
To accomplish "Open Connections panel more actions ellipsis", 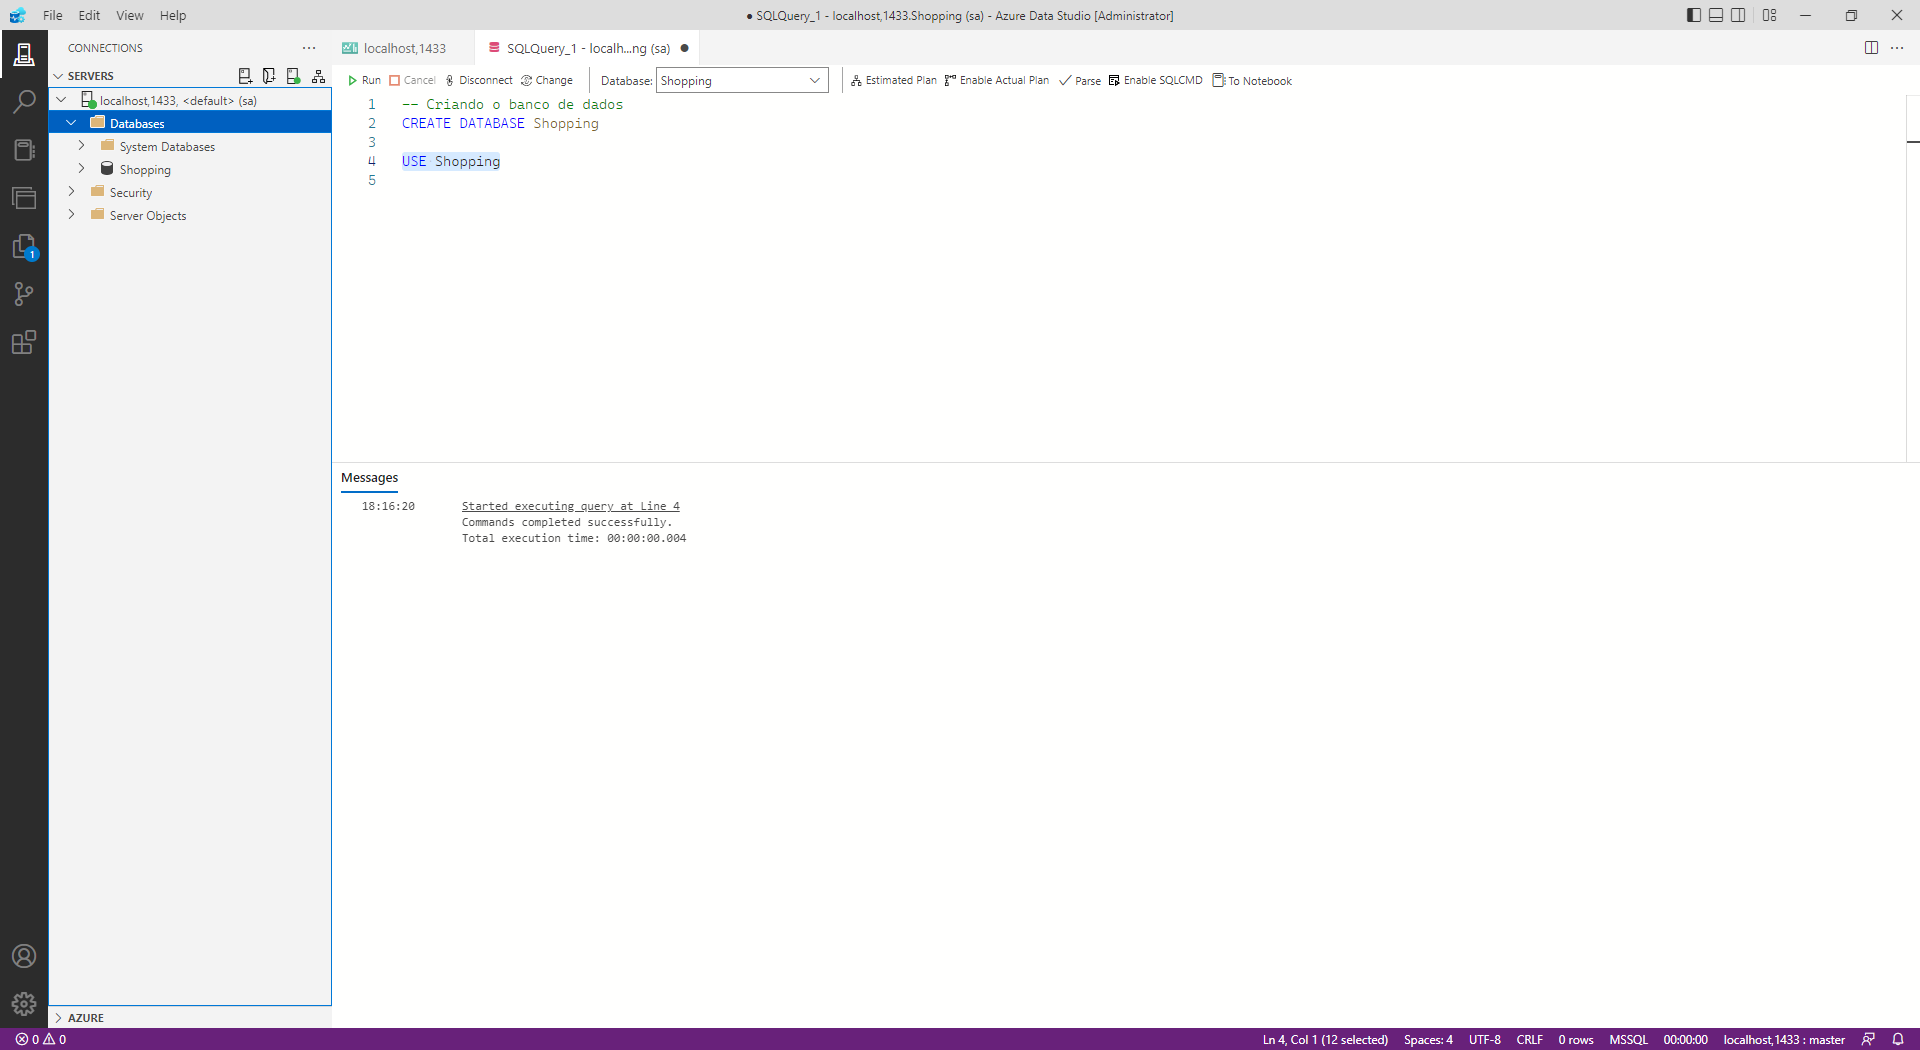I will pyautogui.click(x=309, y=48).
